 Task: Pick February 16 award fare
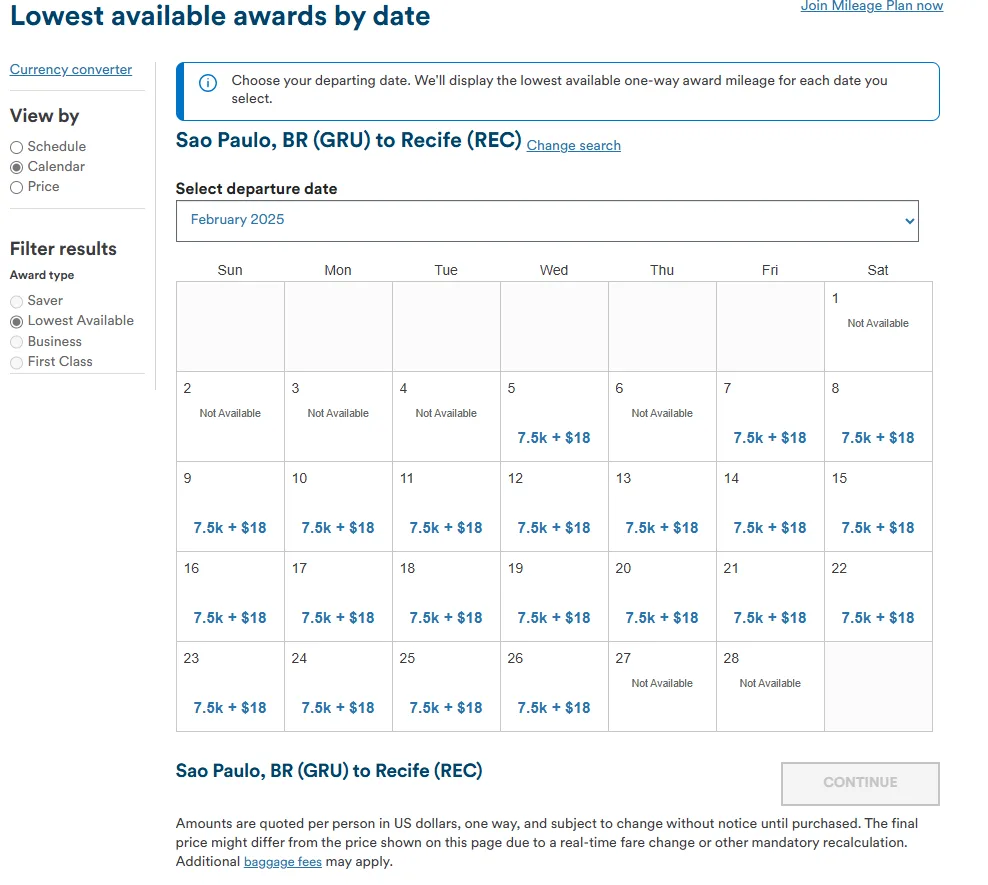(x=230, y=618)
